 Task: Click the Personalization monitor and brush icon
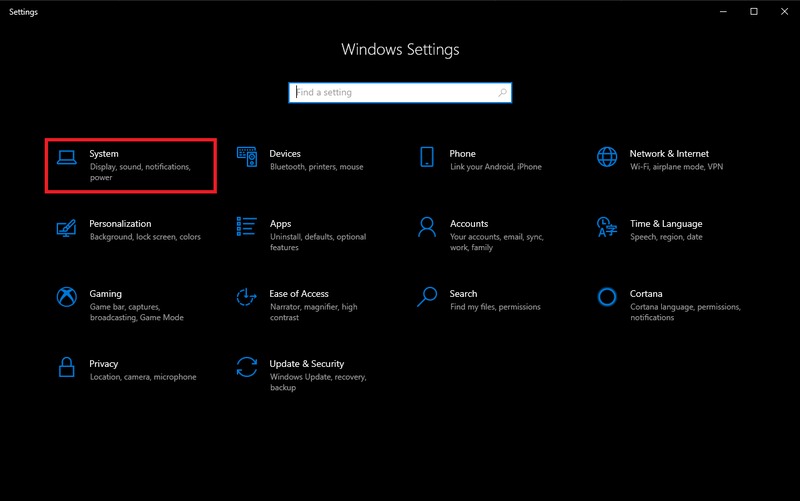click(67, 226)
